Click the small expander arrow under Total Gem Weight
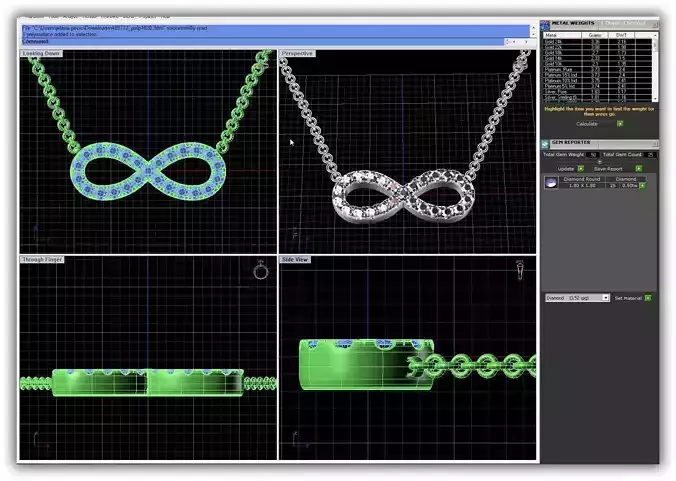This screenshot has width=676, height=481. coord(599,162)
